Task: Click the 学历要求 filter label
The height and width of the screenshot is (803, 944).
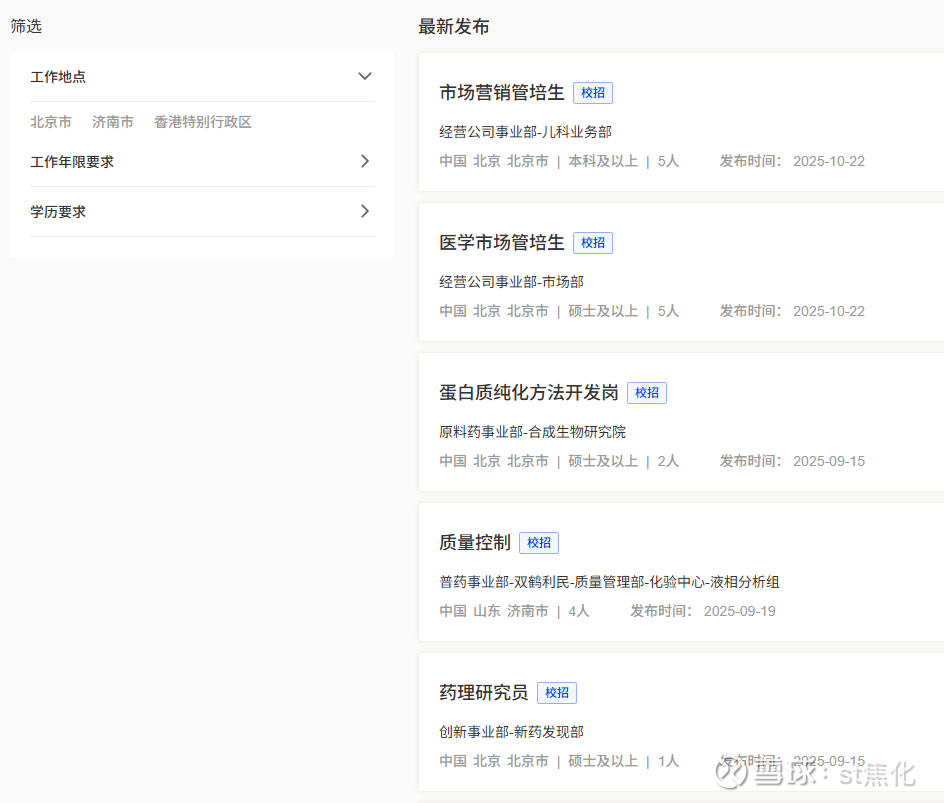Action: pyautogui.click(x=58, y=212)
